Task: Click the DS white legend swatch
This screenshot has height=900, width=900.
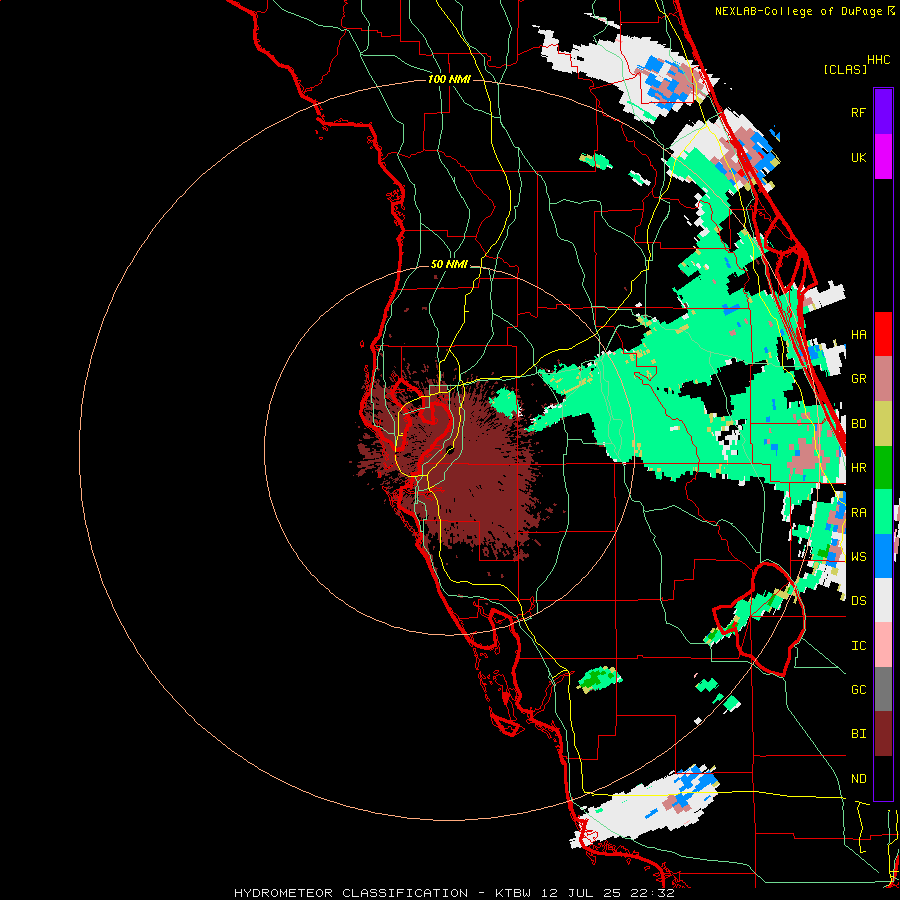Action: coord(883,600)
